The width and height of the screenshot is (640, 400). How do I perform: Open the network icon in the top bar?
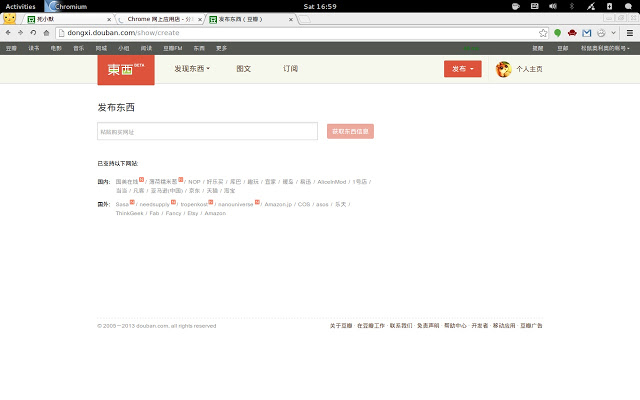pyautogui.click(x=591, y=6)
